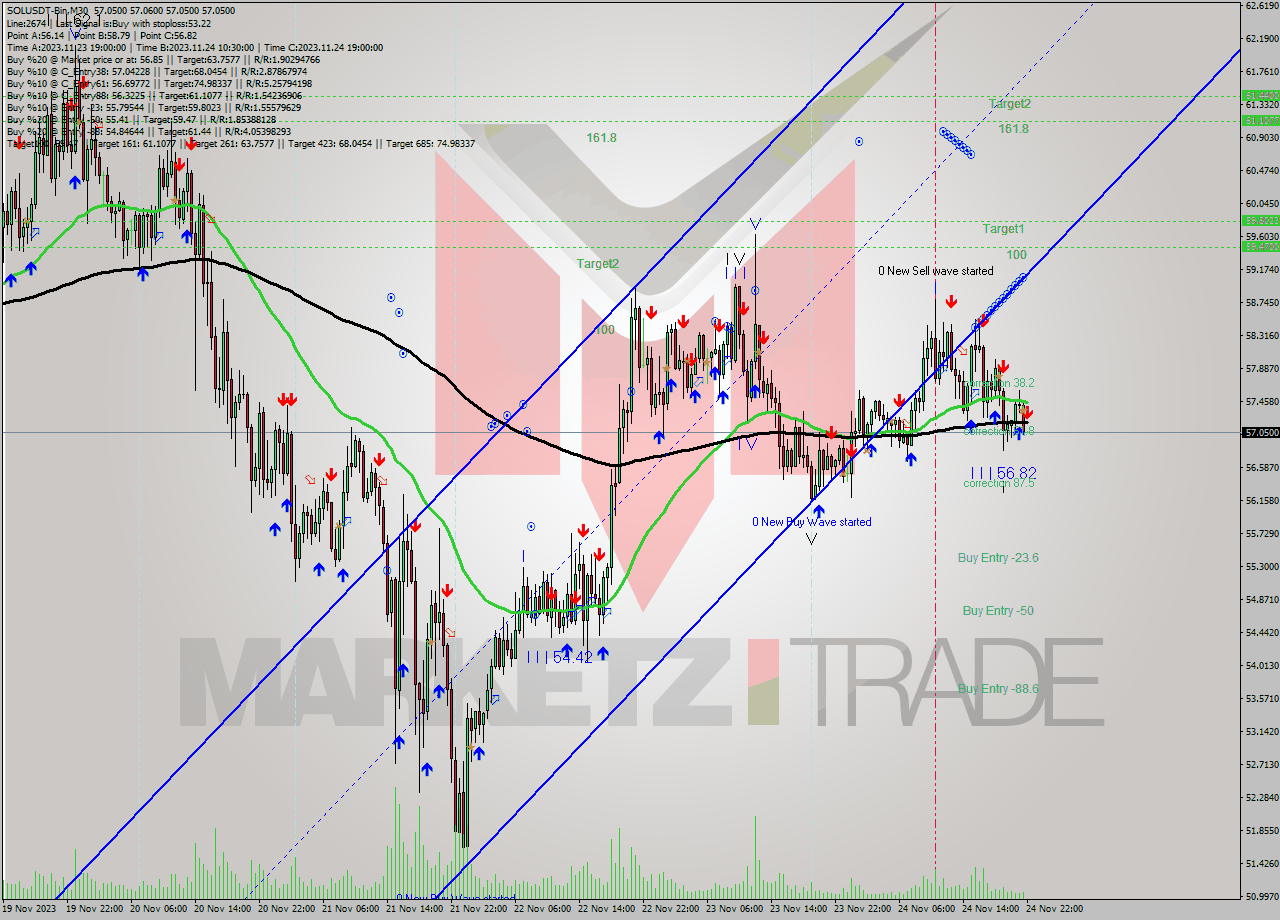Click the 'correction 38.2' label

tap(999, 383)
